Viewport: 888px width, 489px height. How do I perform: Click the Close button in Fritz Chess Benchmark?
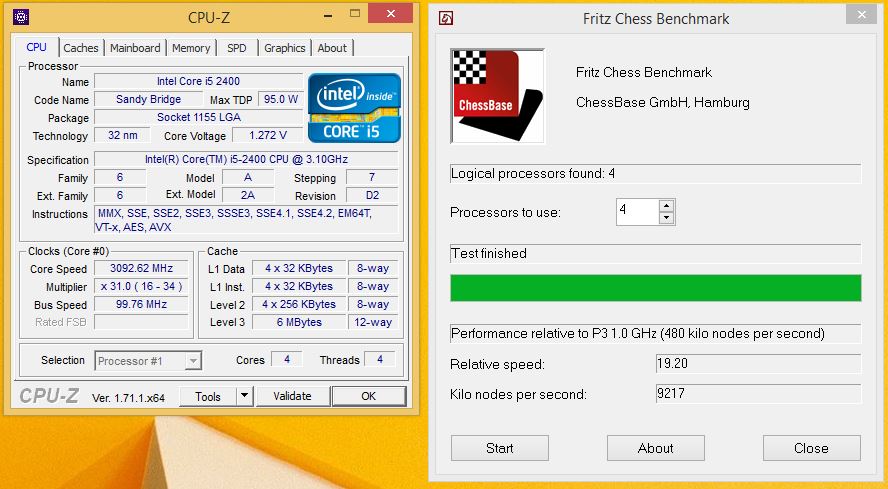(x=812, y=448)
